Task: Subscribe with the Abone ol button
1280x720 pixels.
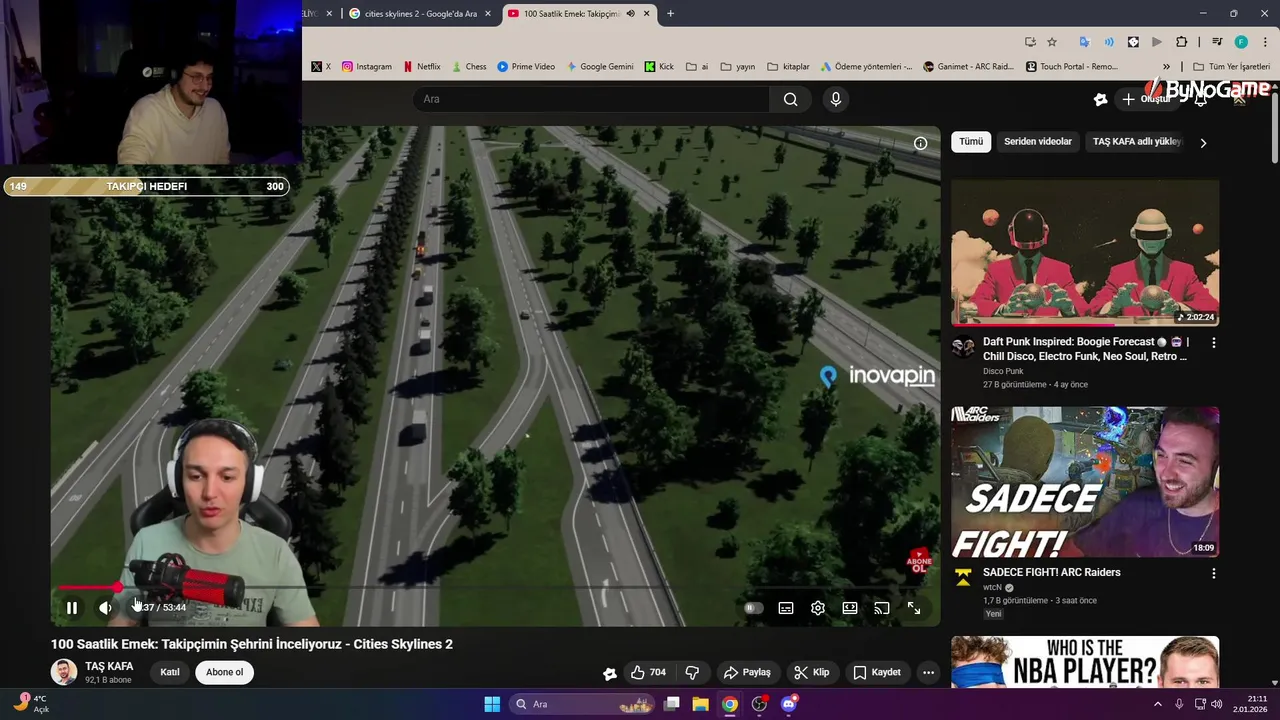Action: tap(225, 672)
